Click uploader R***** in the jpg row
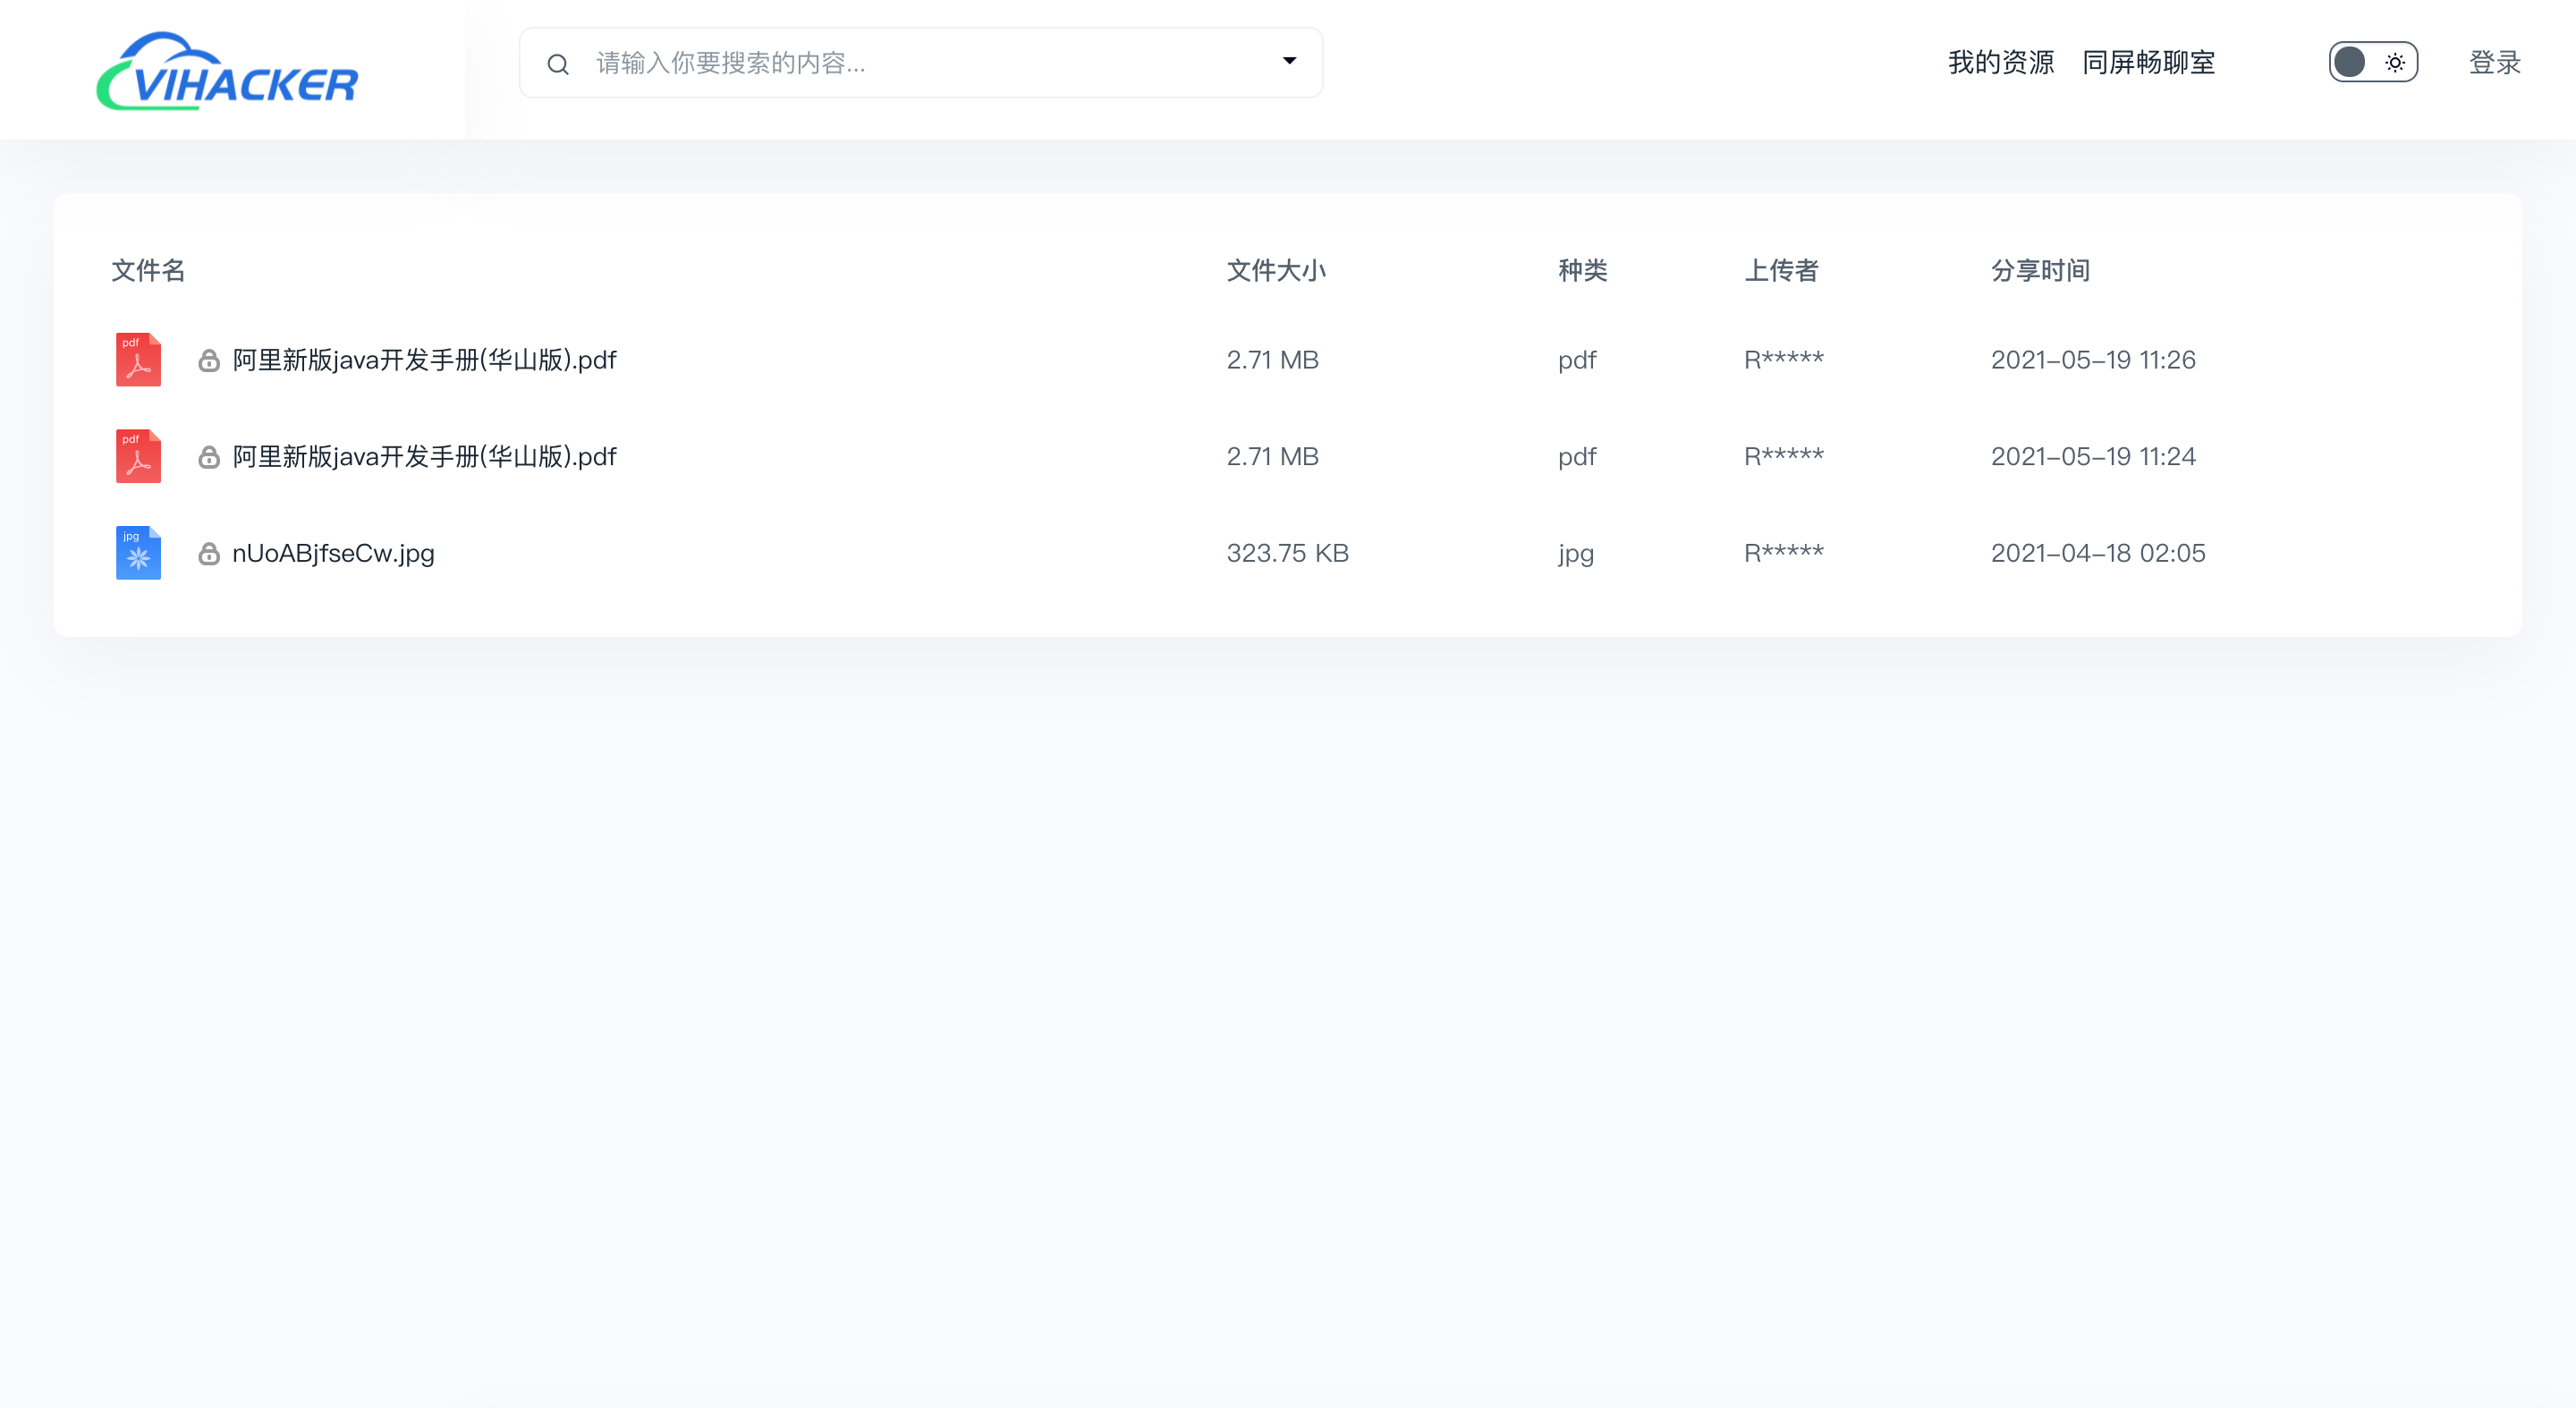2576x1408 pixels. (x=1783, y=553)
